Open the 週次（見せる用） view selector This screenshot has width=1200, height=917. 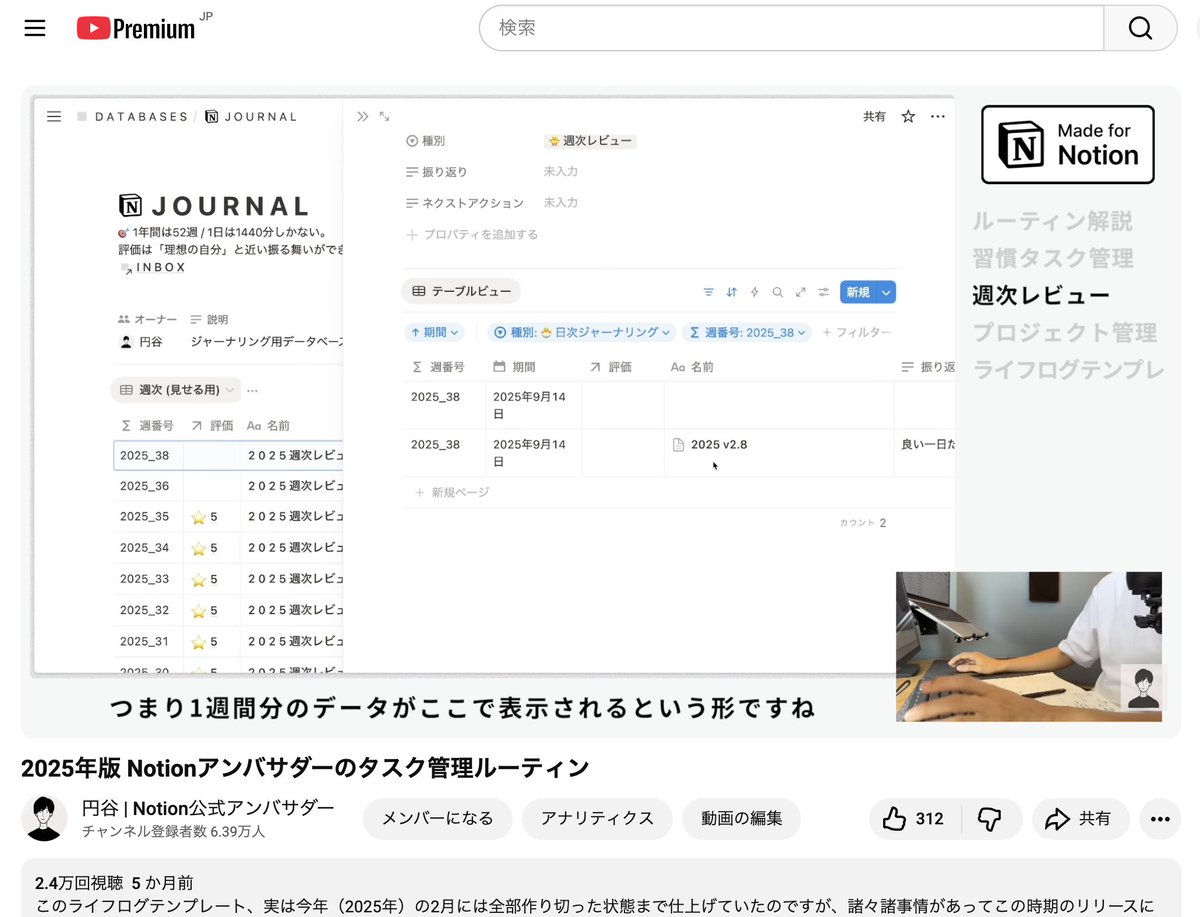click(175, 389)
